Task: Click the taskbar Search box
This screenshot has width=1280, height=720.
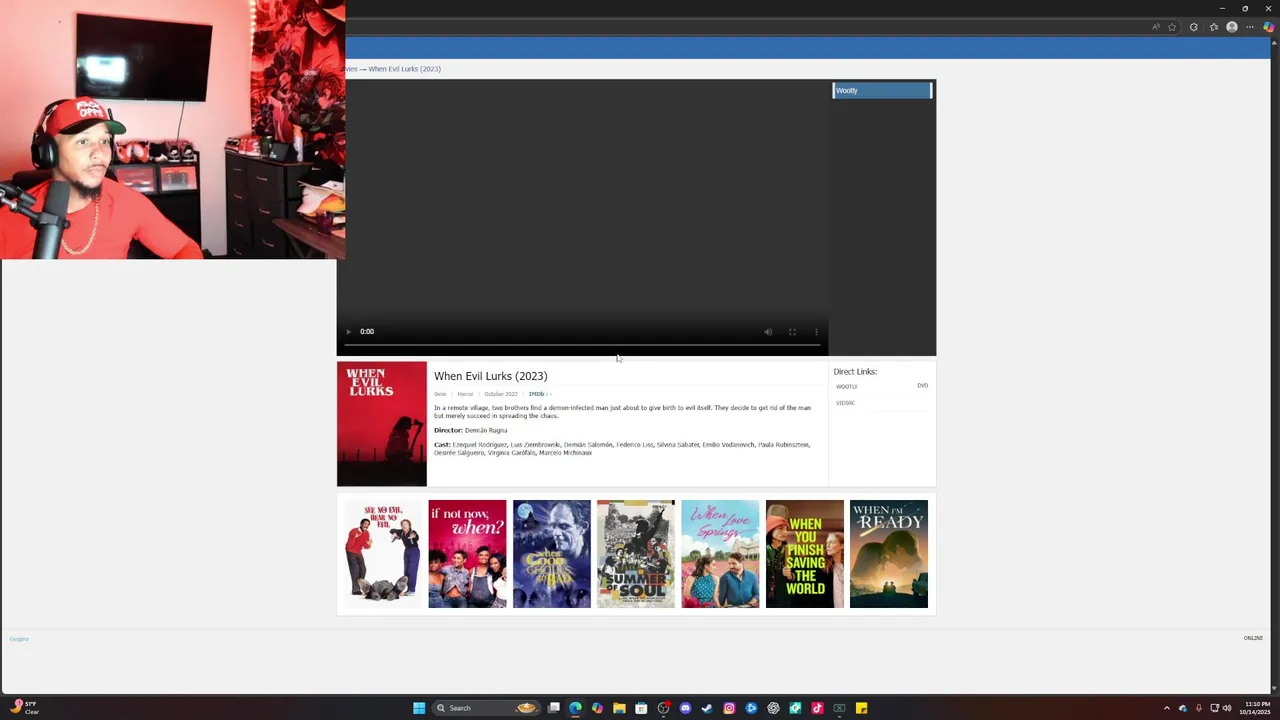Action: [x=486, y=708]
